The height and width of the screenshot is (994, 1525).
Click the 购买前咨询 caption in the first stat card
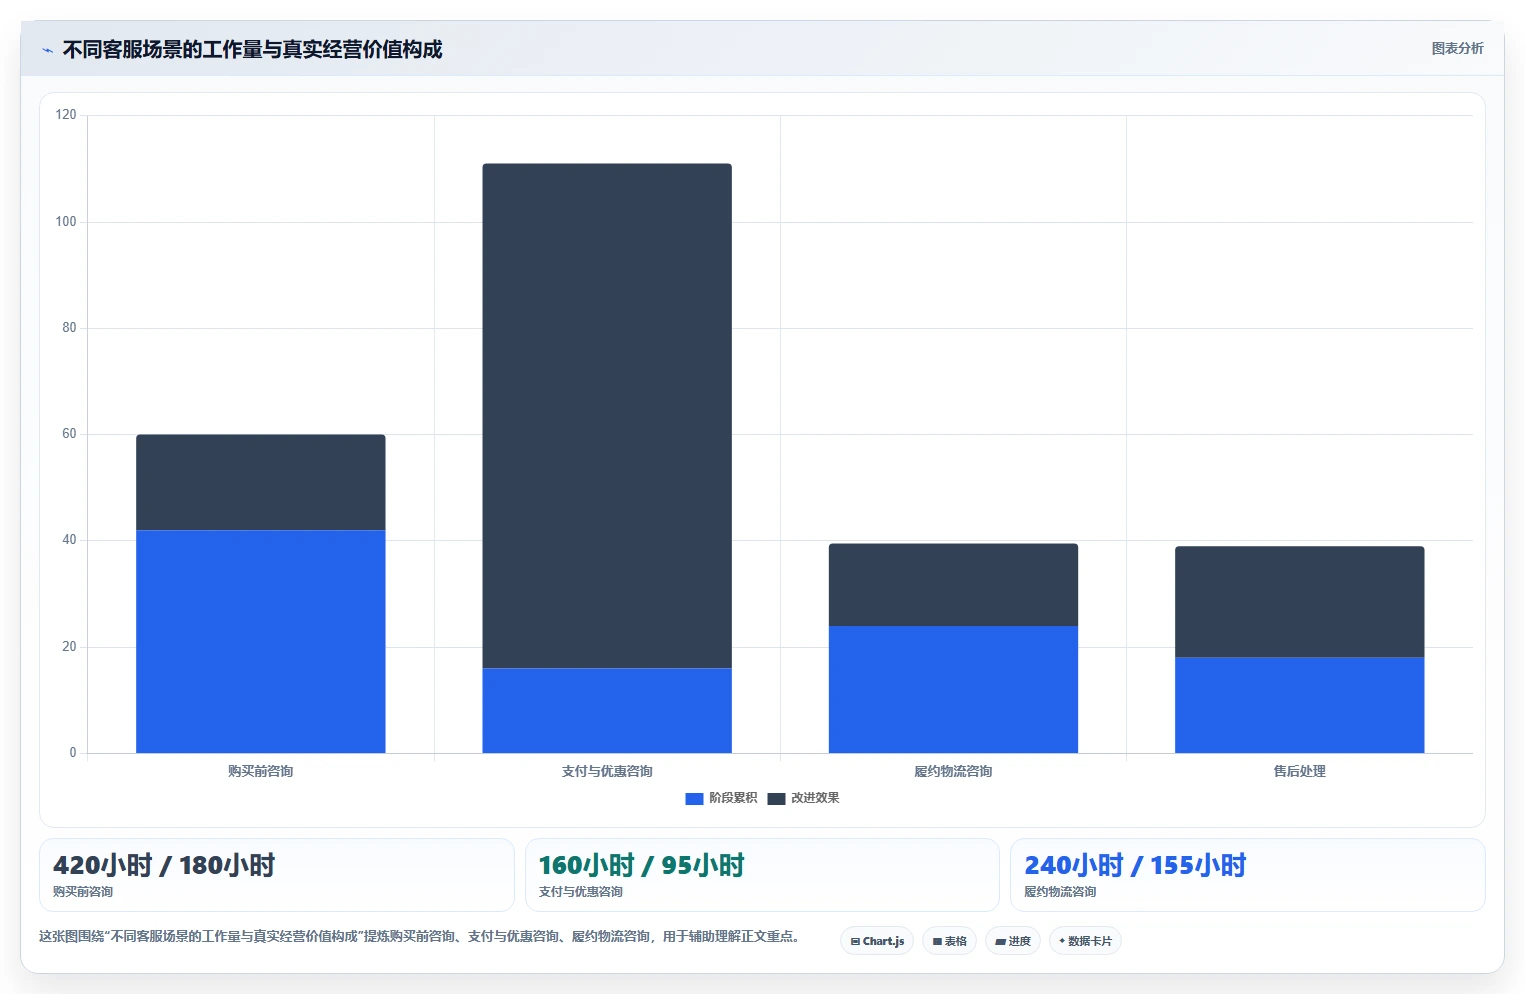(83, 891)
